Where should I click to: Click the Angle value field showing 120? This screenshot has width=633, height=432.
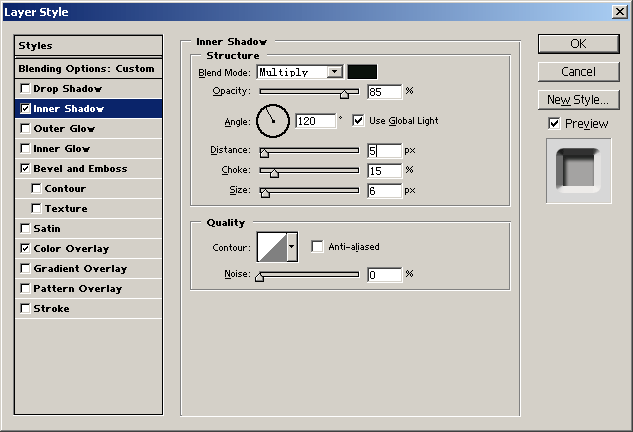[x=316, y=121]
